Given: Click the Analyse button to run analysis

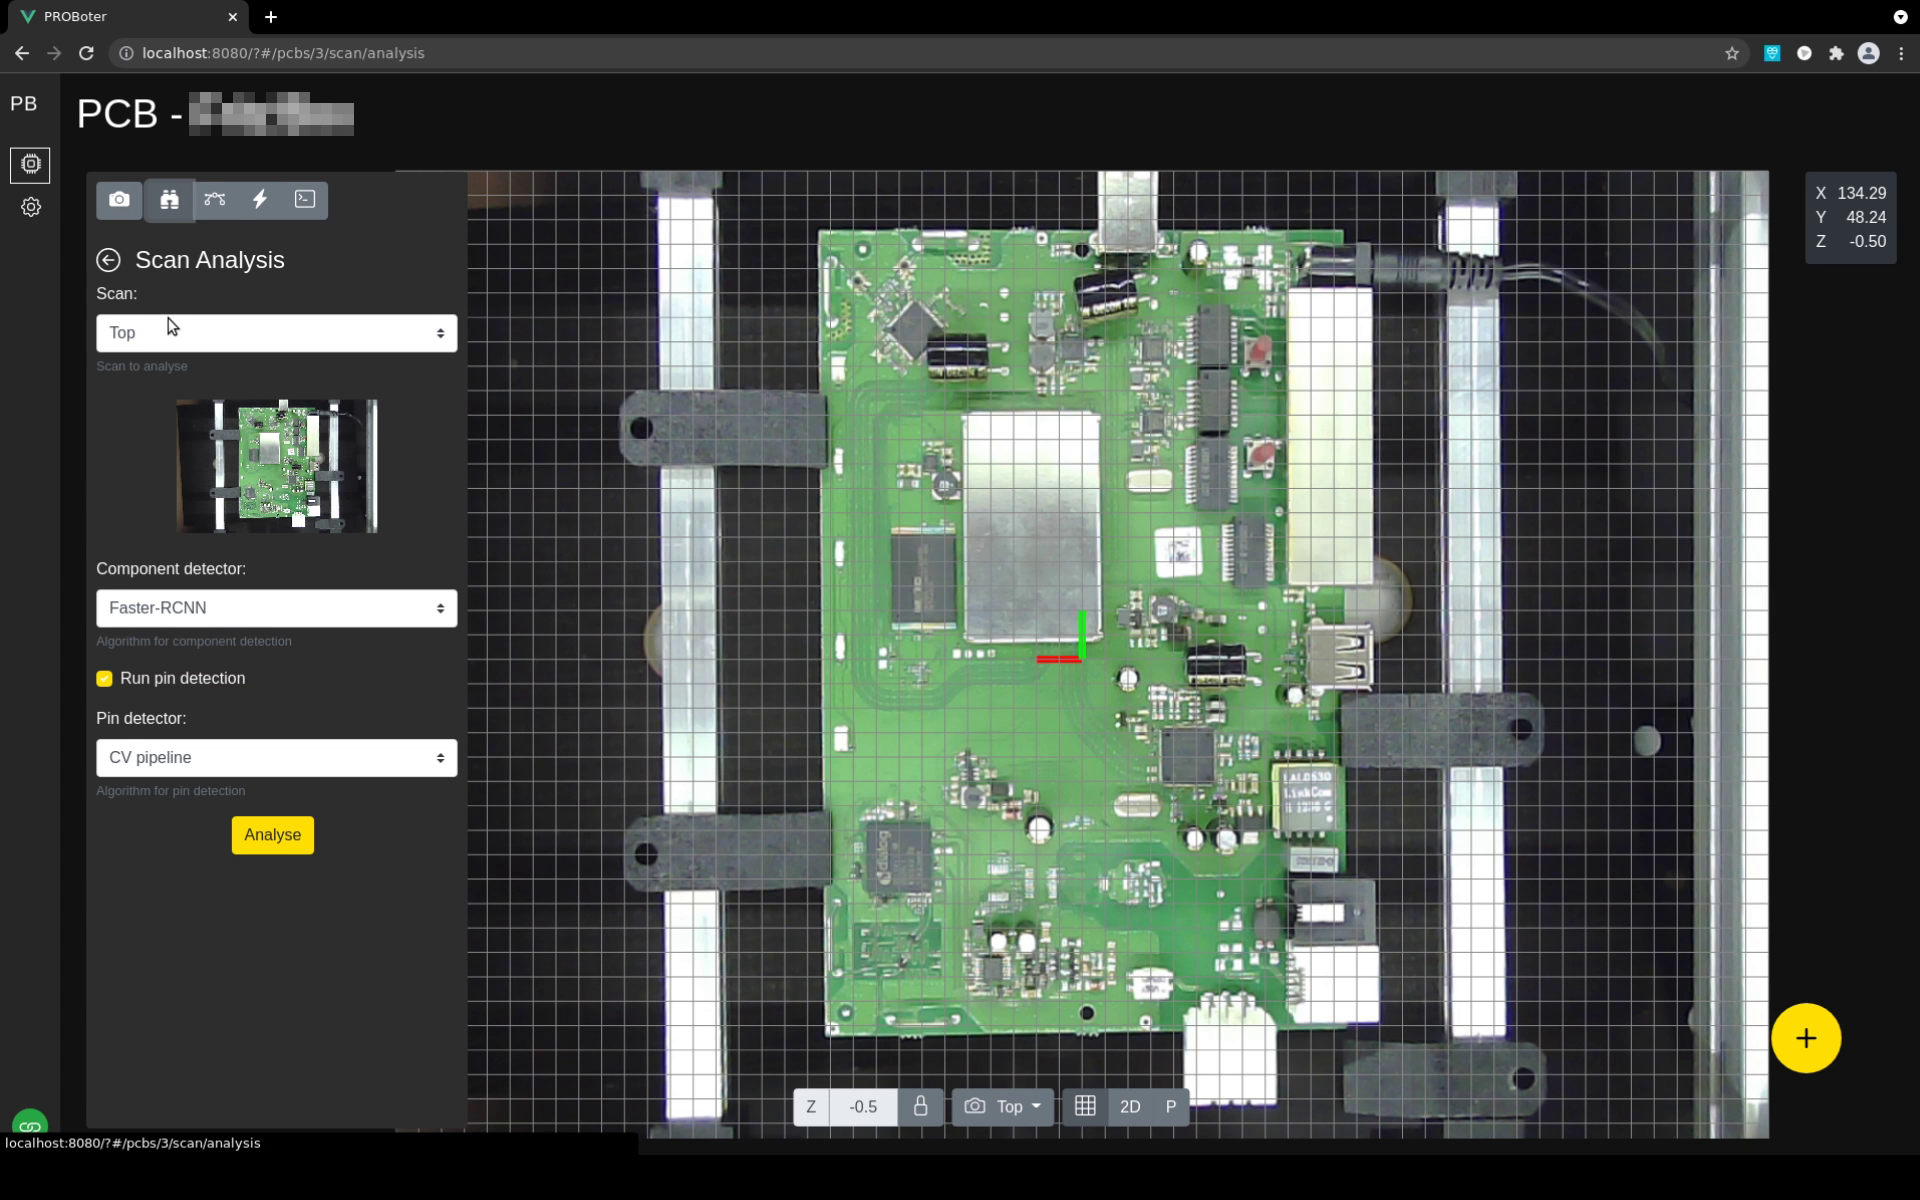Looking at the screenshot, I should coord(272,834).
